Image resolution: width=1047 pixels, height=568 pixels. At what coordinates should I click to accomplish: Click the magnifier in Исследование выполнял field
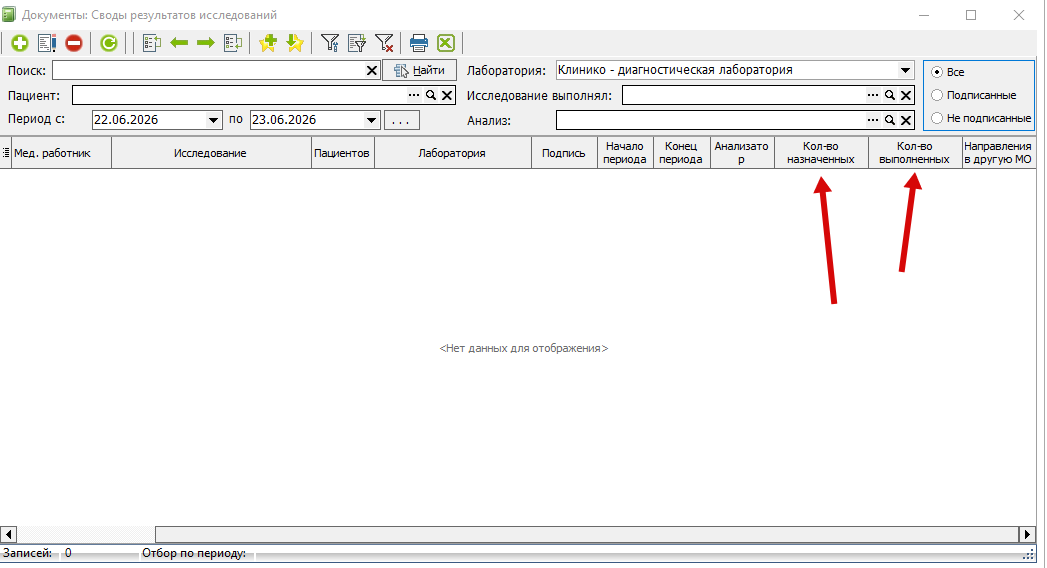click(889, 95)
